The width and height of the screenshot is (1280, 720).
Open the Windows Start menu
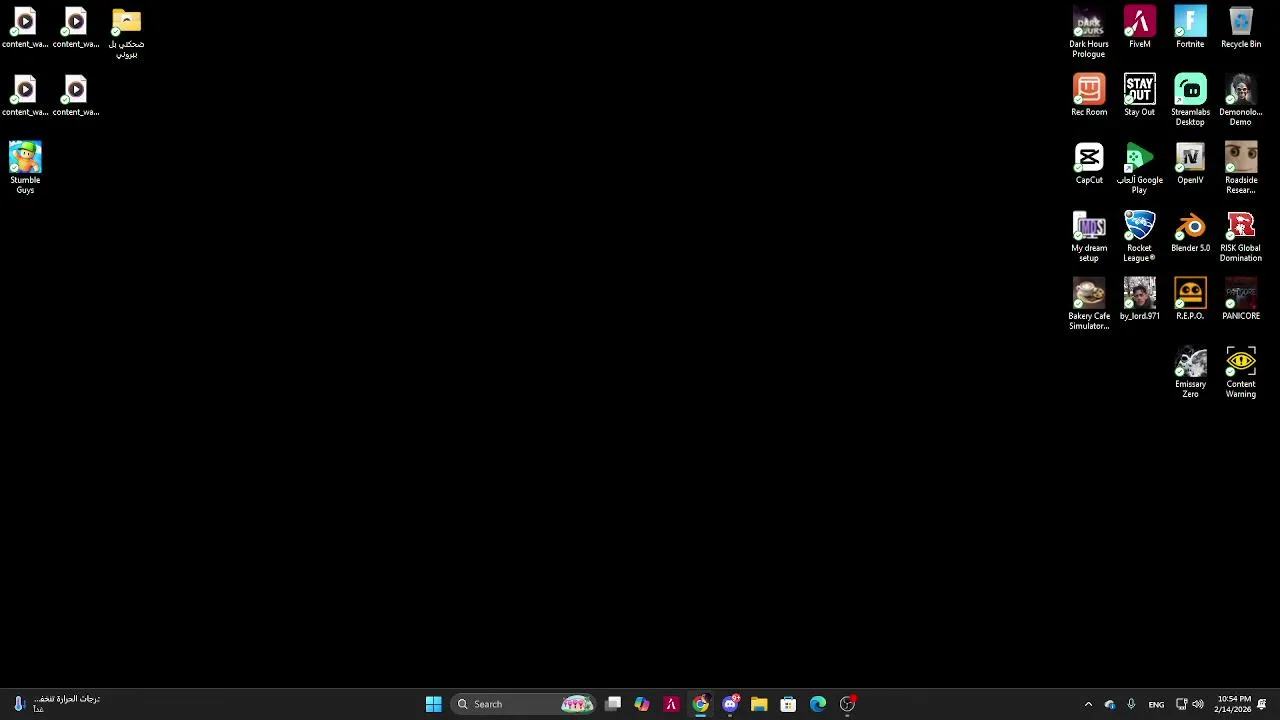433,704
